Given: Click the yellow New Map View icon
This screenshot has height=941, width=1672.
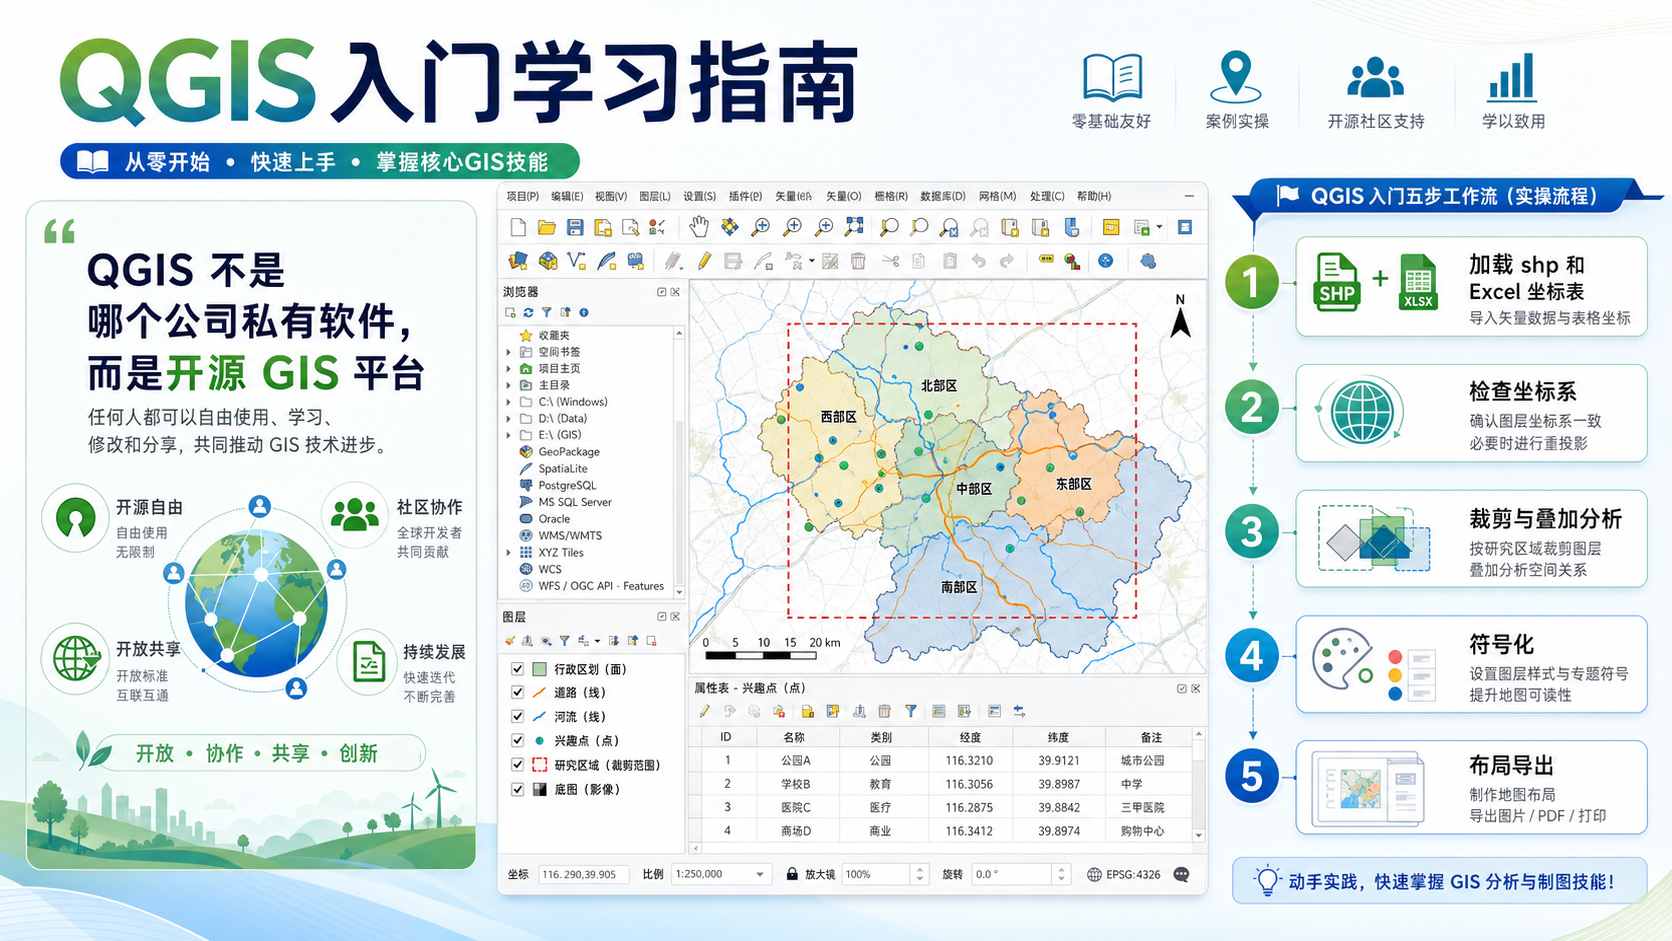Looking at the screenshot, I should 1110,227.
